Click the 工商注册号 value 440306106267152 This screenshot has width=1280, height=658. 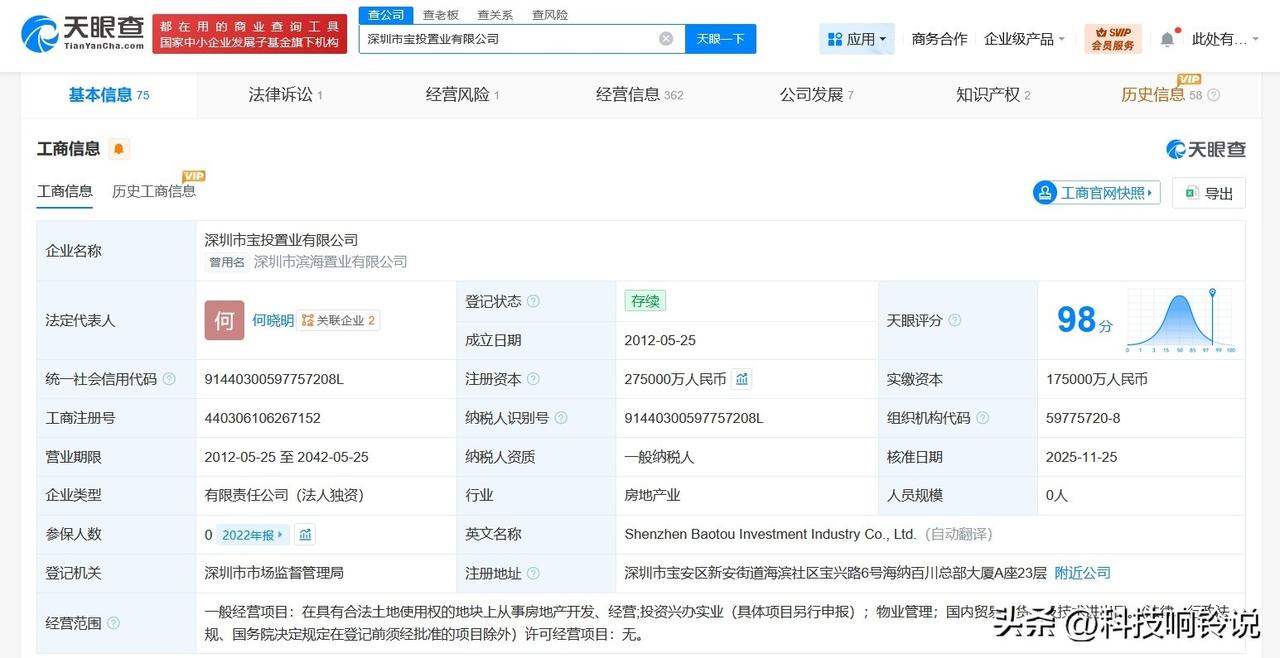click(263, 418)
